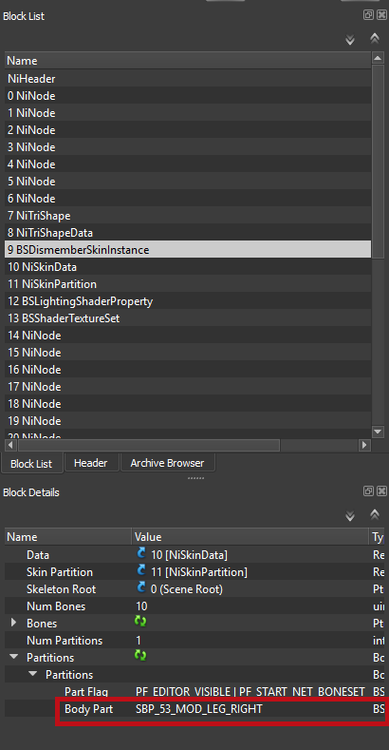Viewport: 389px width, 750px height.
Task: Open the Archive Browser tab
Action: coord(167,463)
